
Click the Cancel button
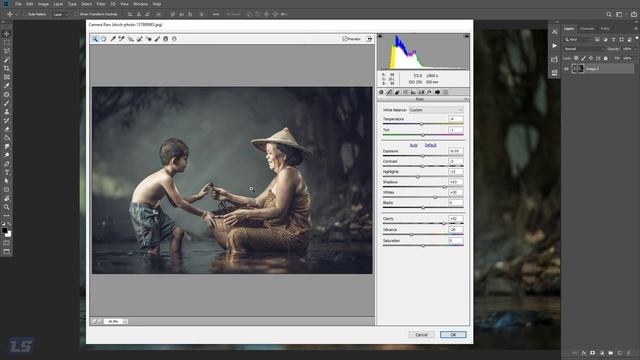tap(421, 335)
